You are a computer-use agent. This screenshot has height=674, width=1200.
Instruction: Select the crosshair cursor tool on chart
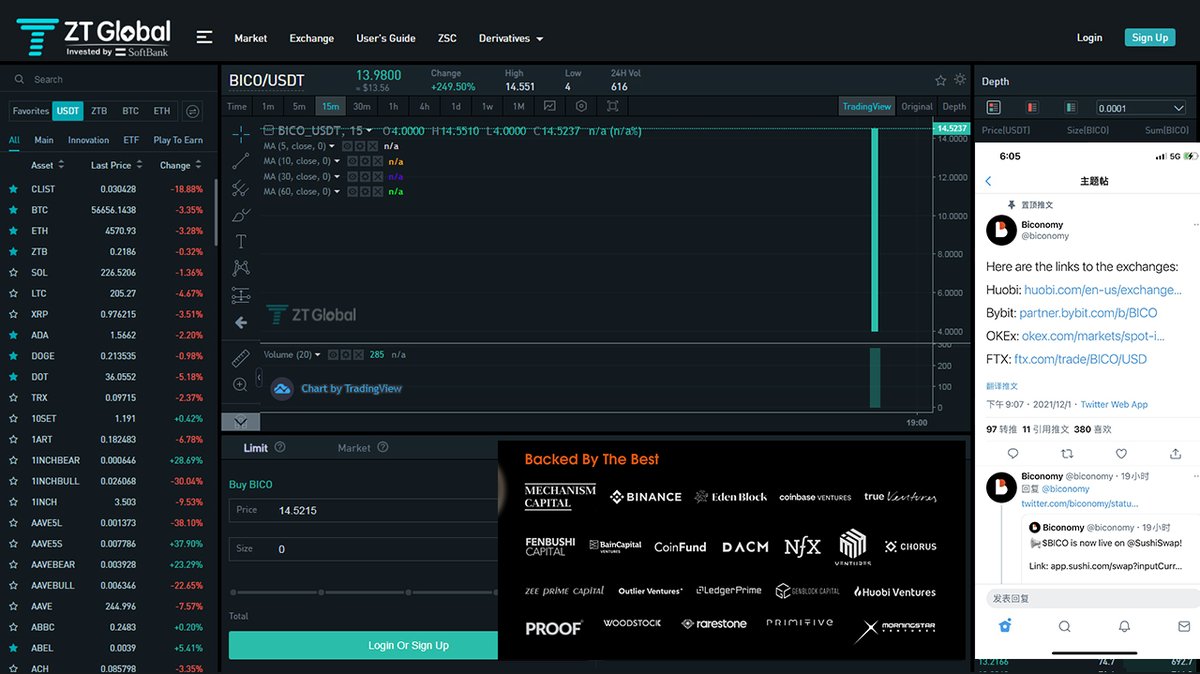coord(241,134)
